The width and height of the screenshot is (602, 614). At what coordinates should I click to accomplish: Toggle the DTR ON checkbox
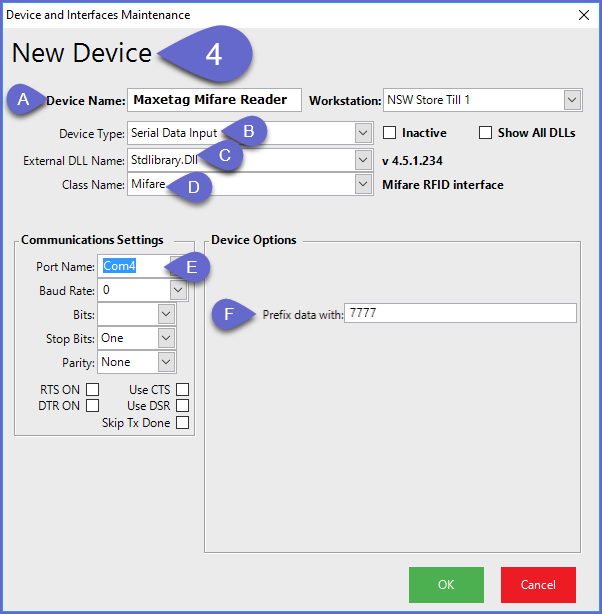[92, 405]
